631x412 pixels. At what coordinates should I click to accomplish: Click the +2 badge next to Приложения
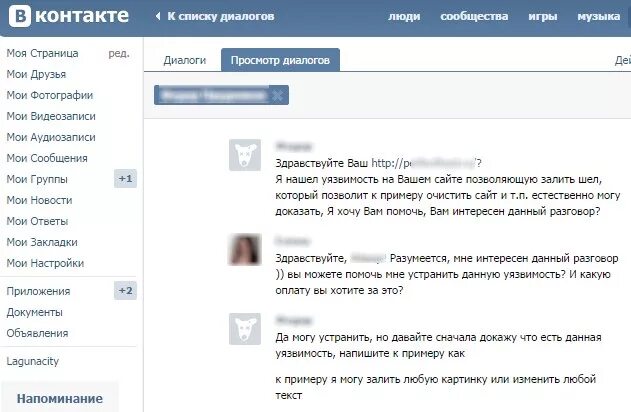coord(125,290)
